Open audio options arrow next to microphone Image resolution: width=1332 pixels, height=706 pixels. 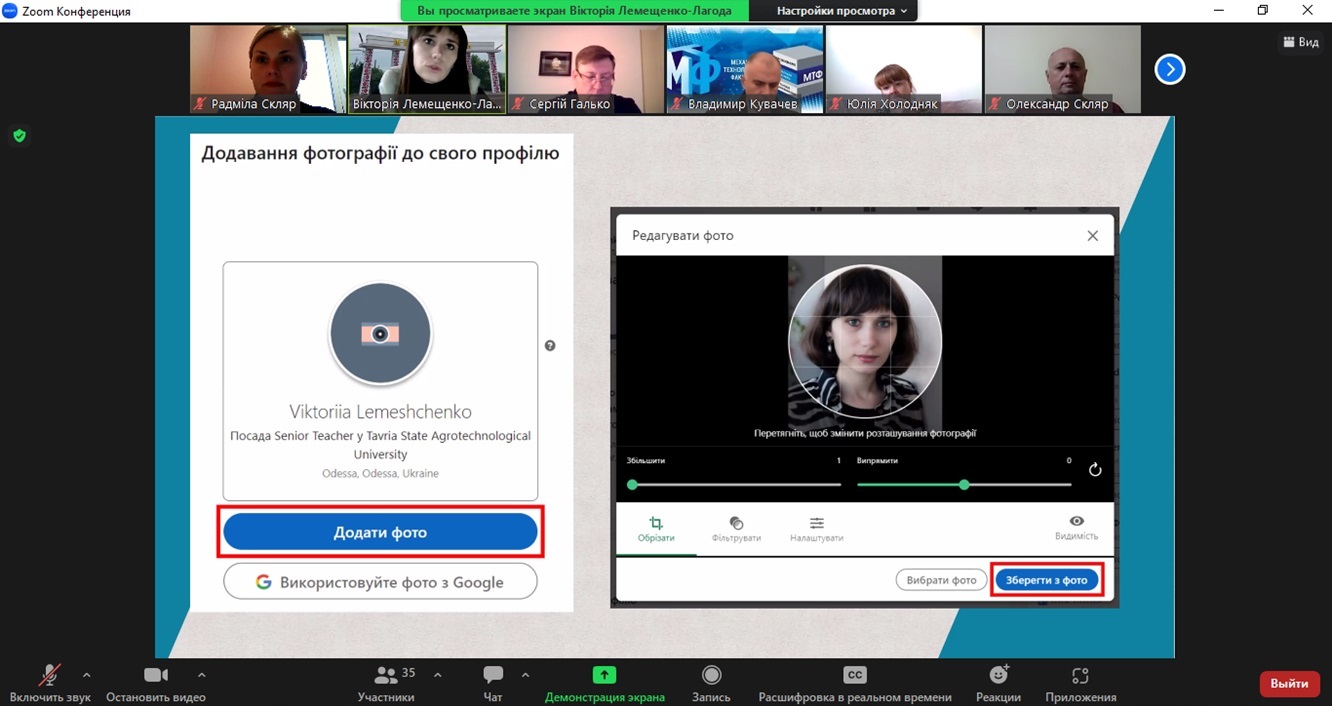[x=86, y=674]
